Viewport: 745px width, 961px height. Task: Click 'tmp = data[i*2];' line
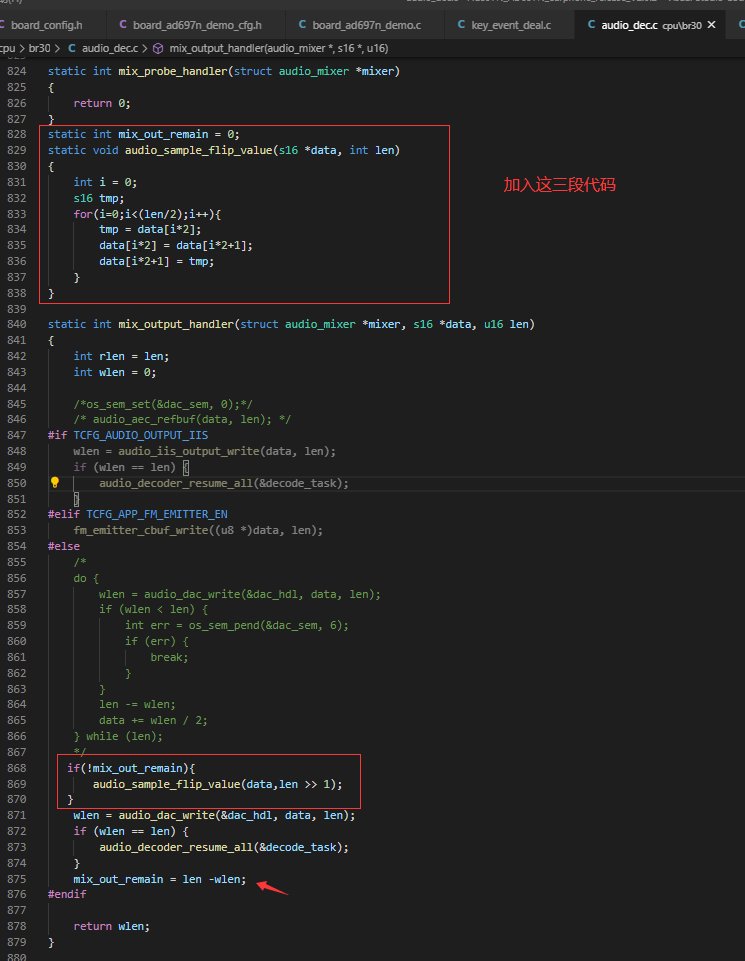click(150, 229)
